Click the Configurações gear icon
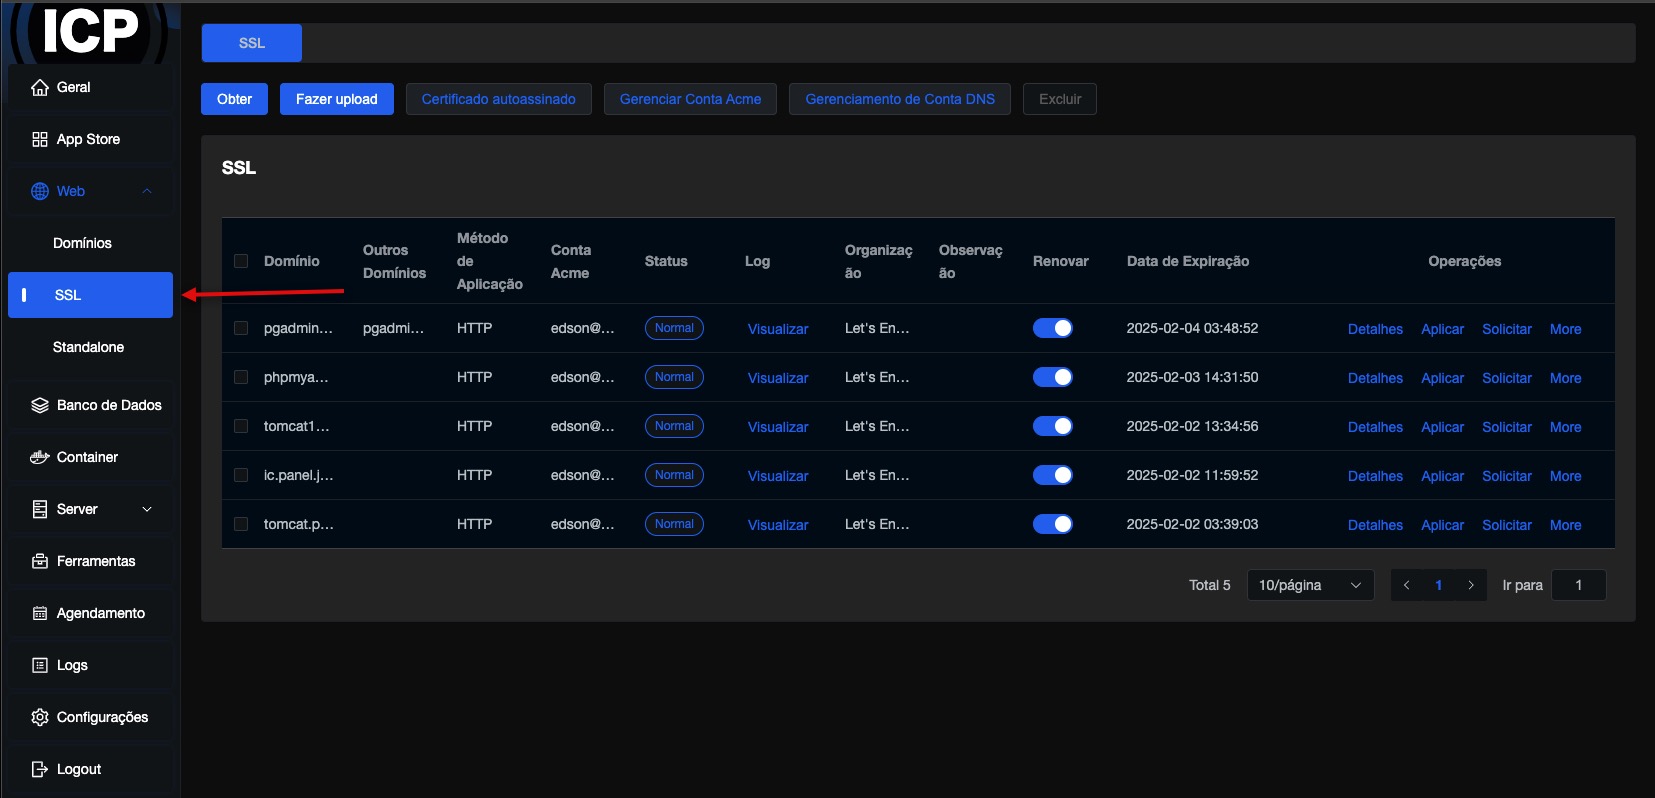The height and width of the screenshot is (798, 1655). click(40, 717)
